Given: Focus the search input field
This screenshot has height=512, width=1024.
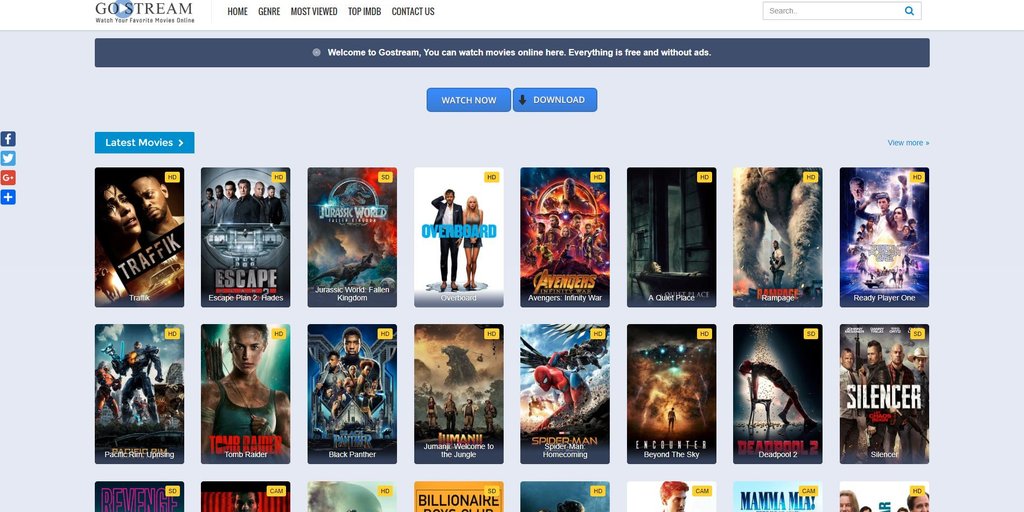Looking at the screenshot, I should tap(830, 11).
